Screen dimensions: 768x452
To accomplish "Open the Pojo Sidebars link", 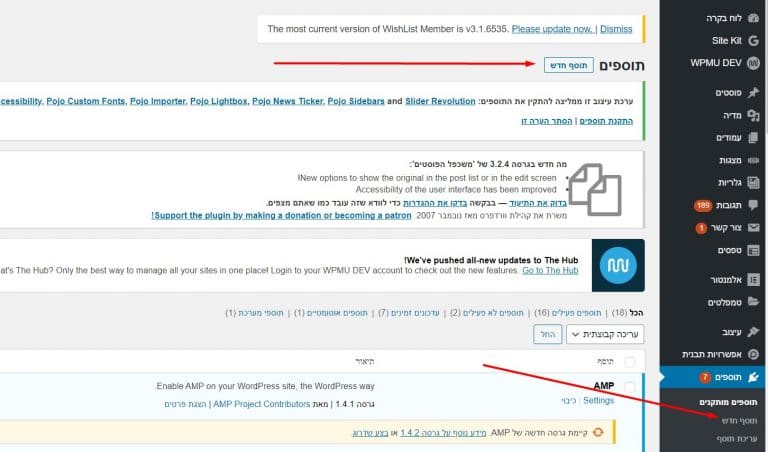I will (x=356, y=101).
